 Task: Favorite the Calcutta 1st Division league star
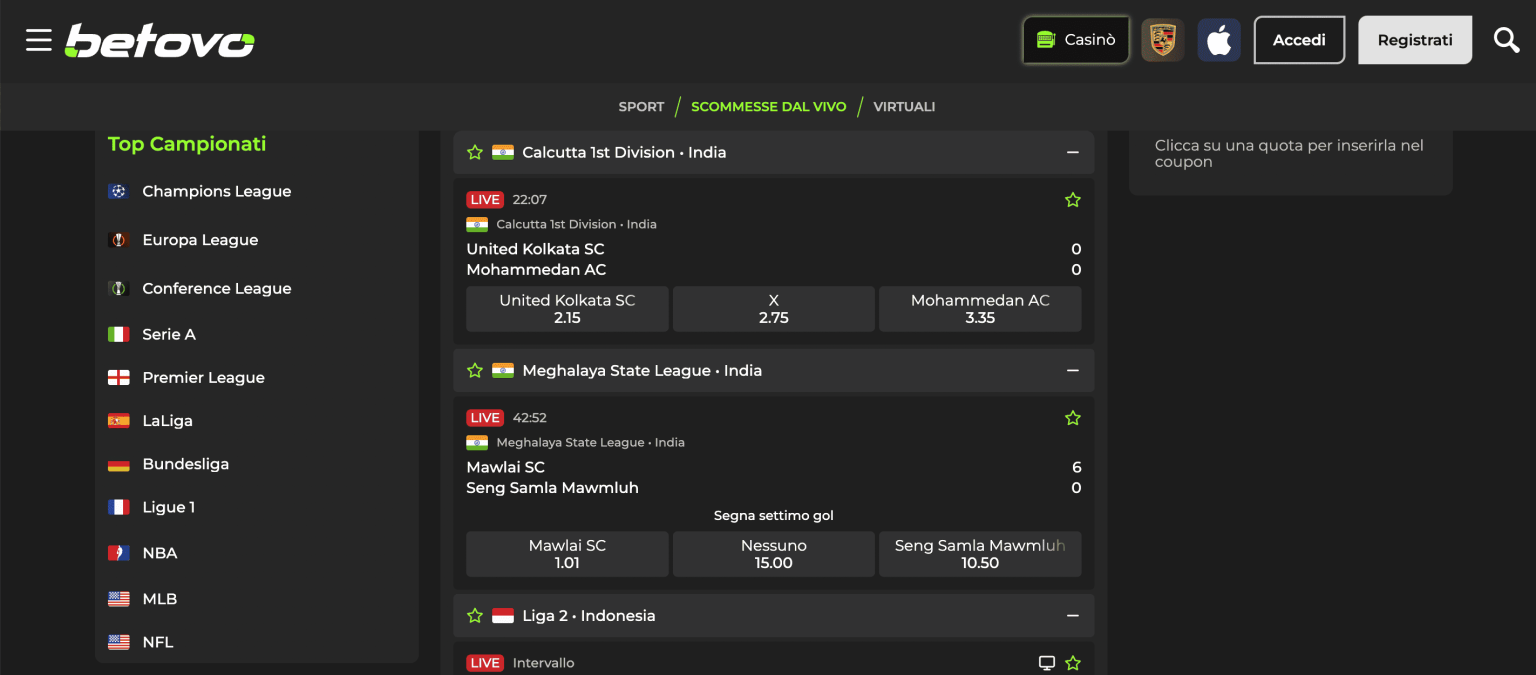click(475, 153)
